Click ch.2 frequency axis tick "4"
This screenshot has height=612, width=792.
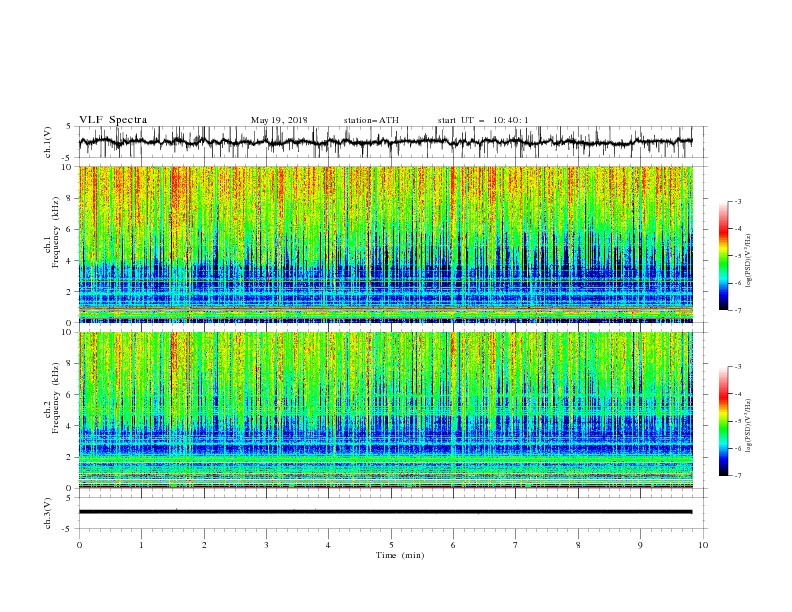tap(71, 426)
